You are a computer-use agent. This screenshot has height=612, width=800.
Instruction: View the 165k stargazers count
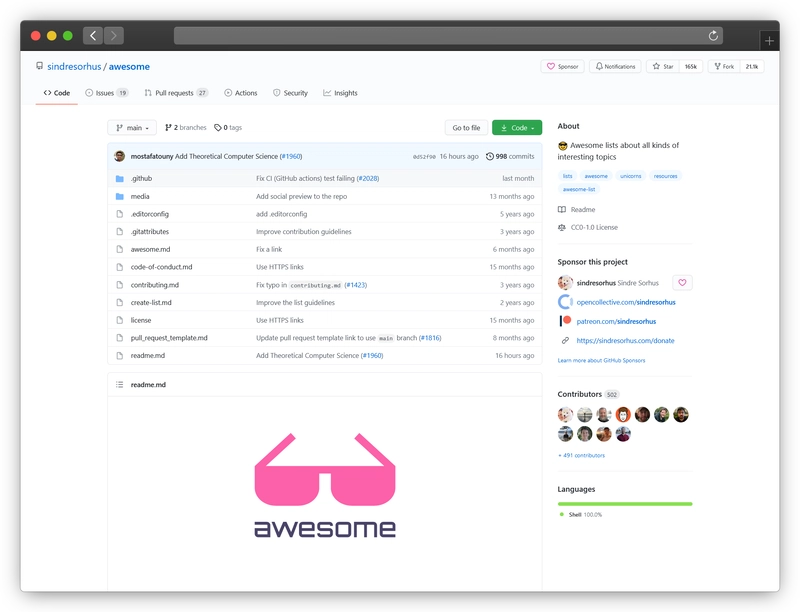691,66
